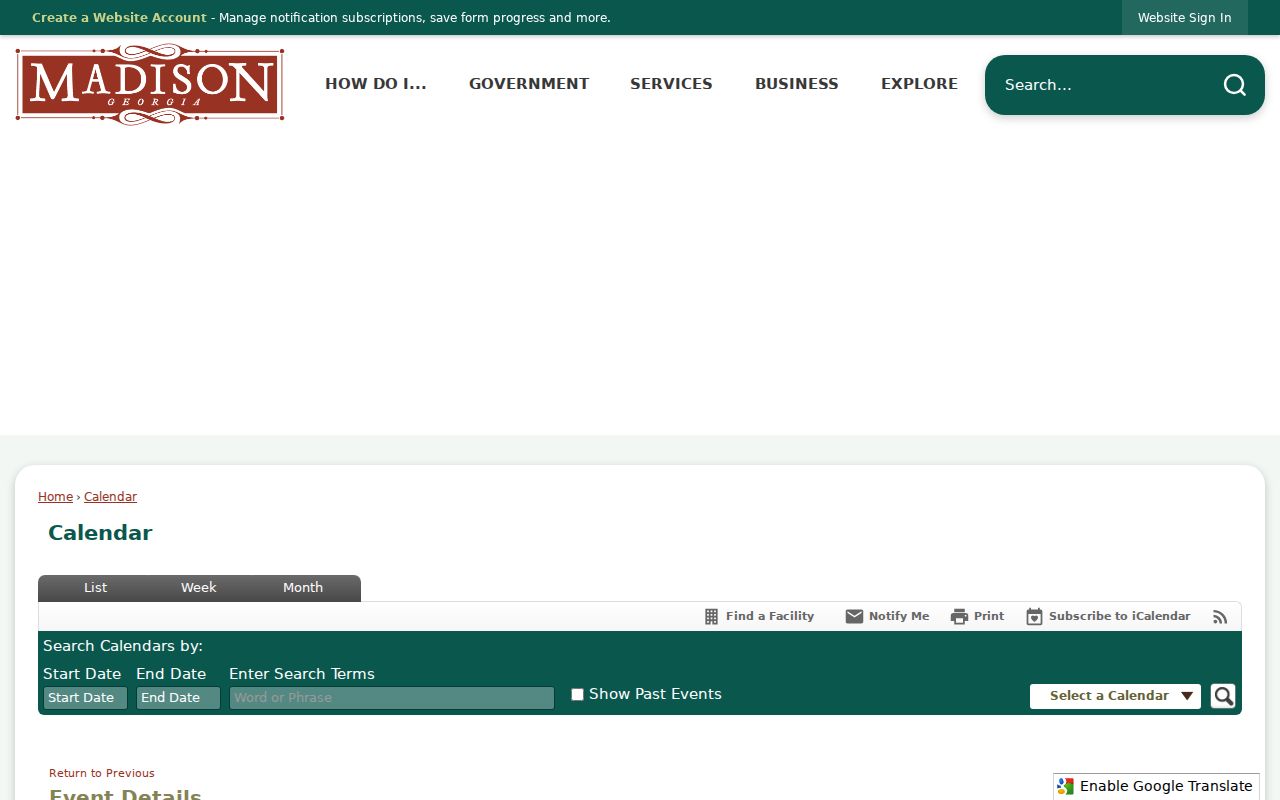Click the Notify Me envelope icon

click(854, 617)
